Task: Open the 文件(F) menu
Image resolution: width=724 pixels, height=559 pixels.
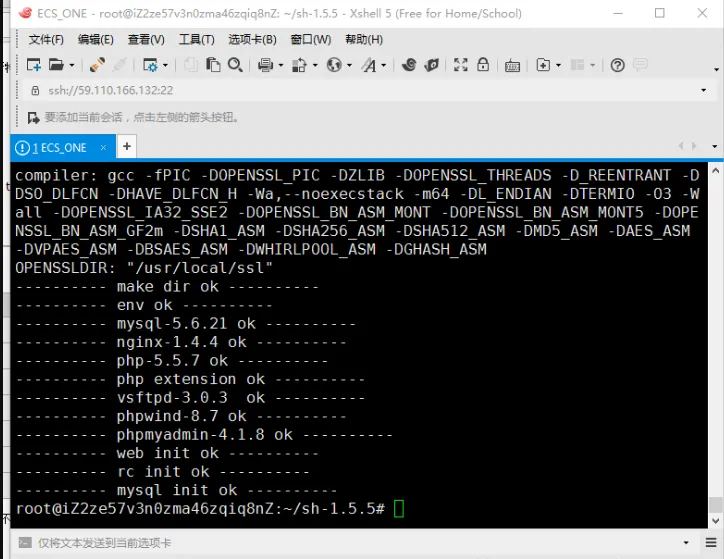Action: tap(46, 40)
